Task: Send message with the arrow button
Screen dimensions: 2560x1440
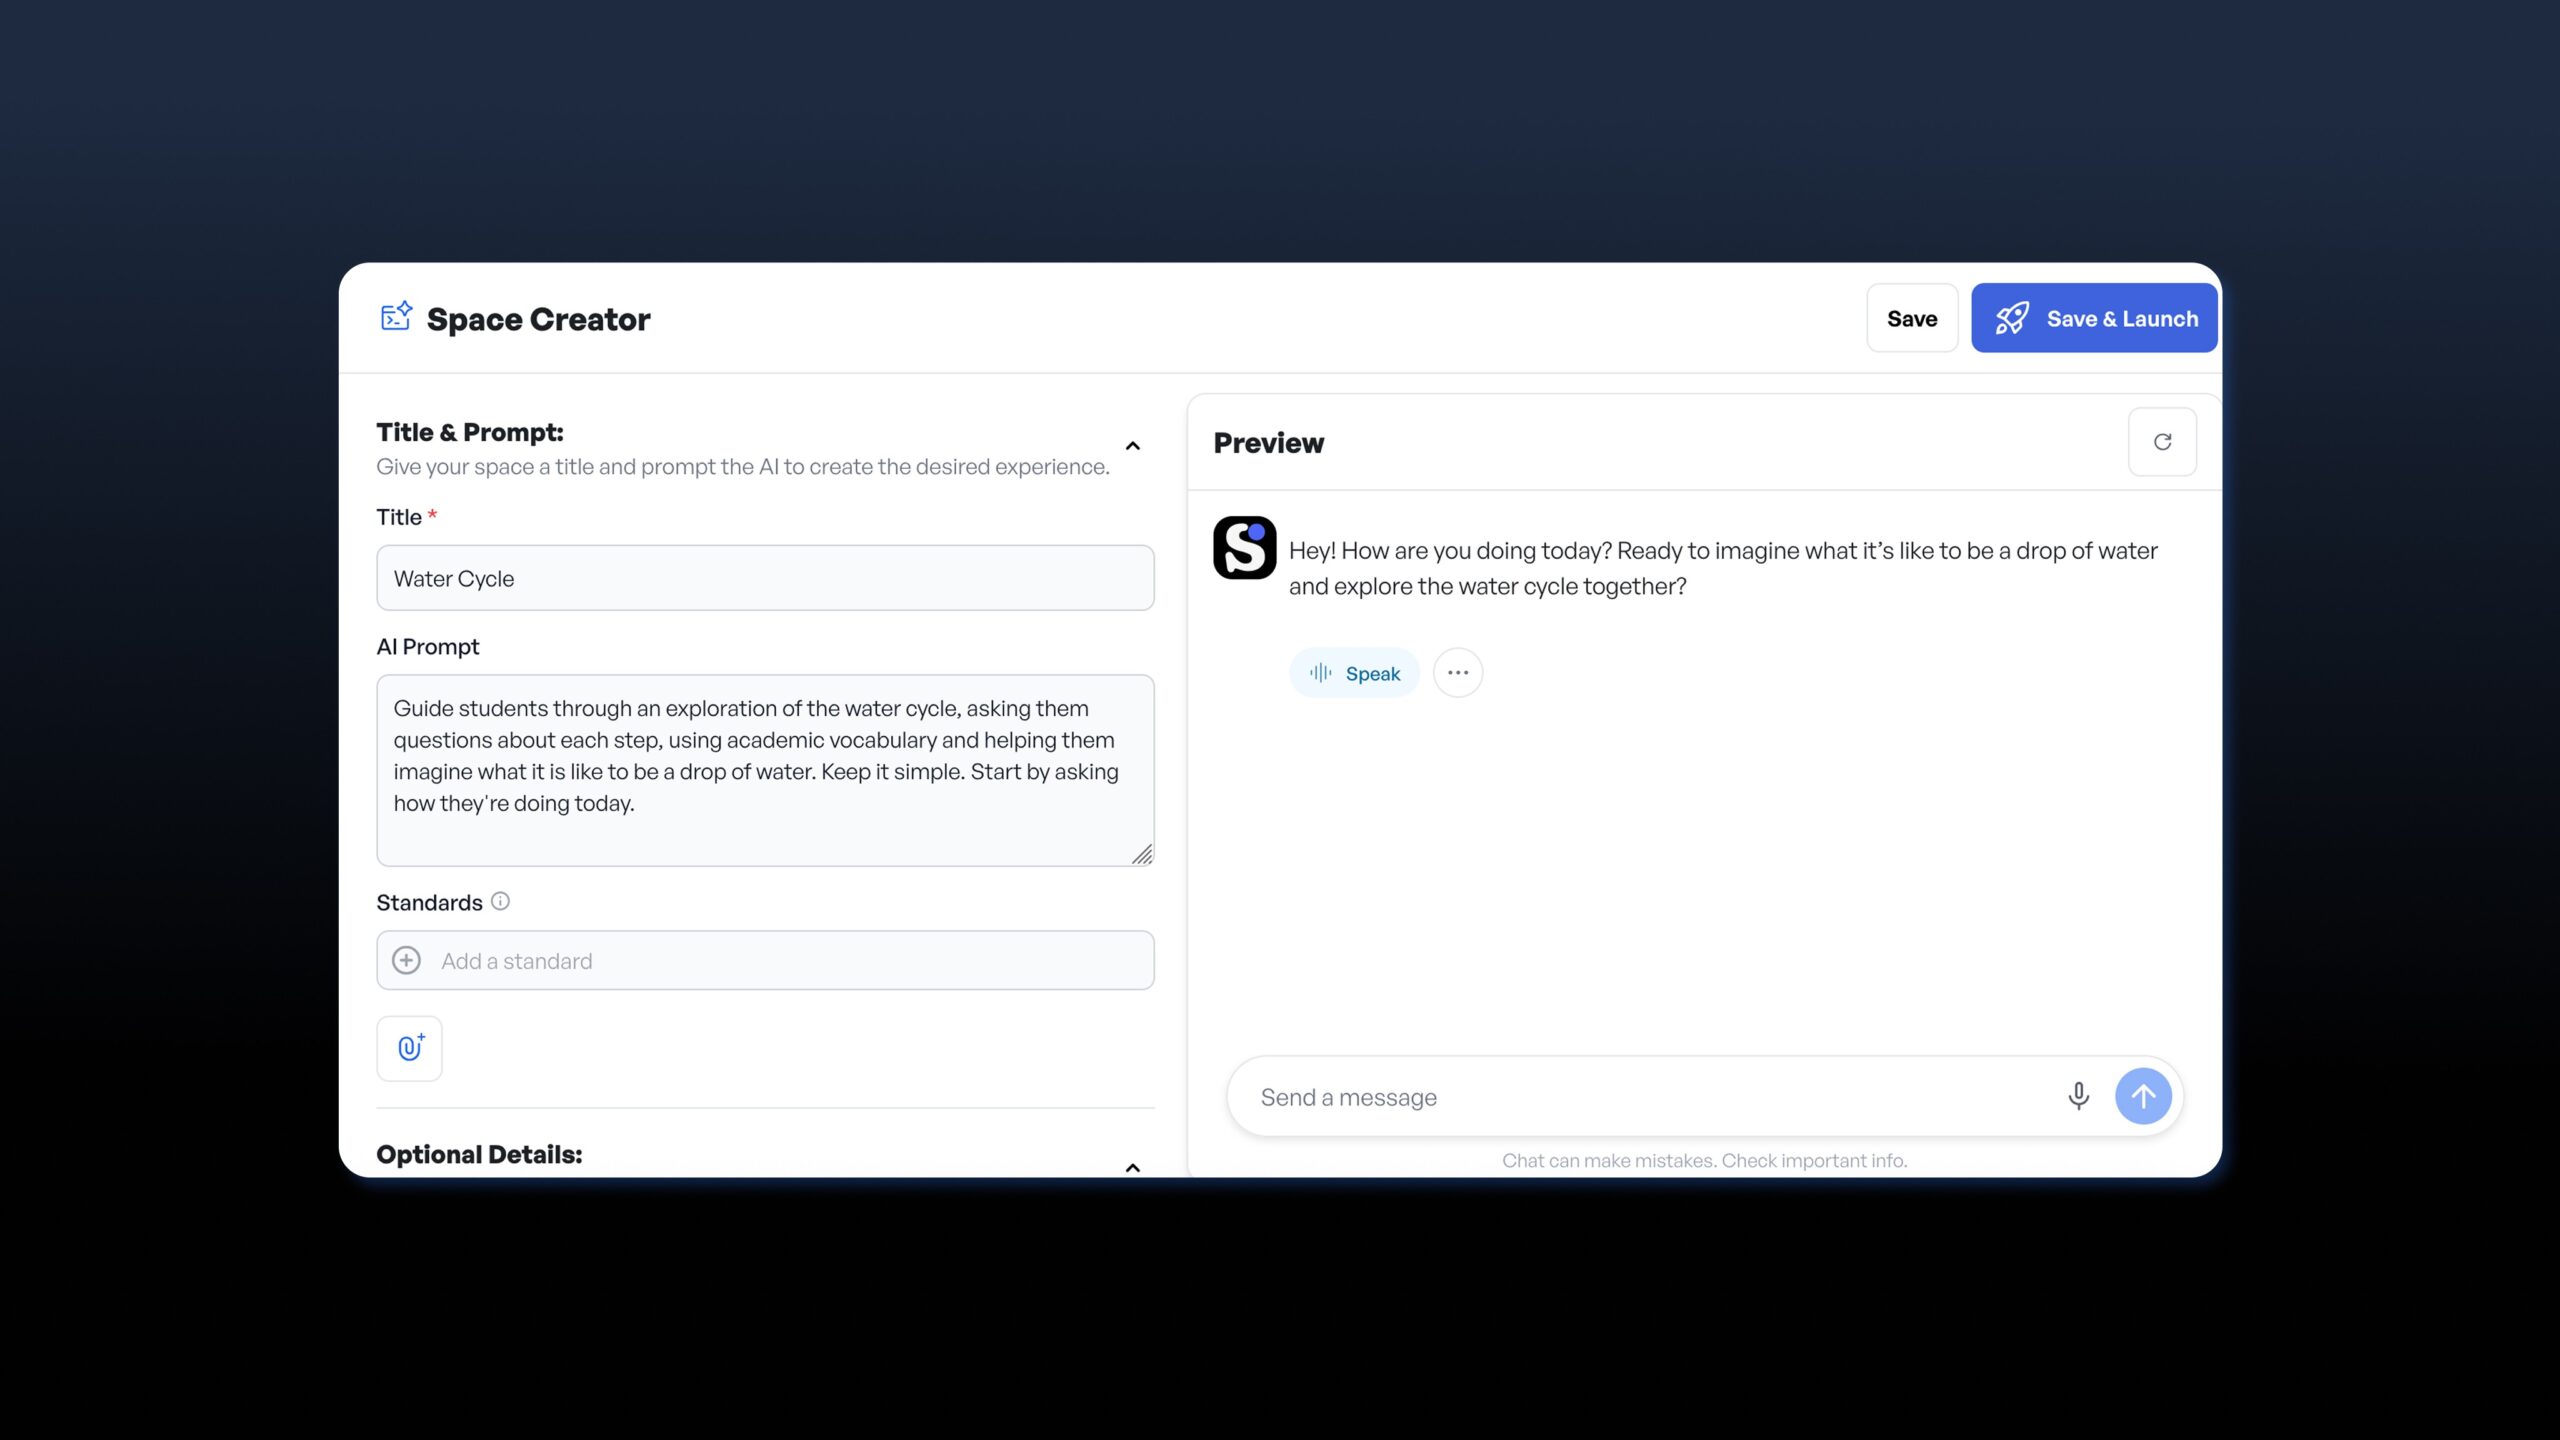Action: pos(2142,1096)
